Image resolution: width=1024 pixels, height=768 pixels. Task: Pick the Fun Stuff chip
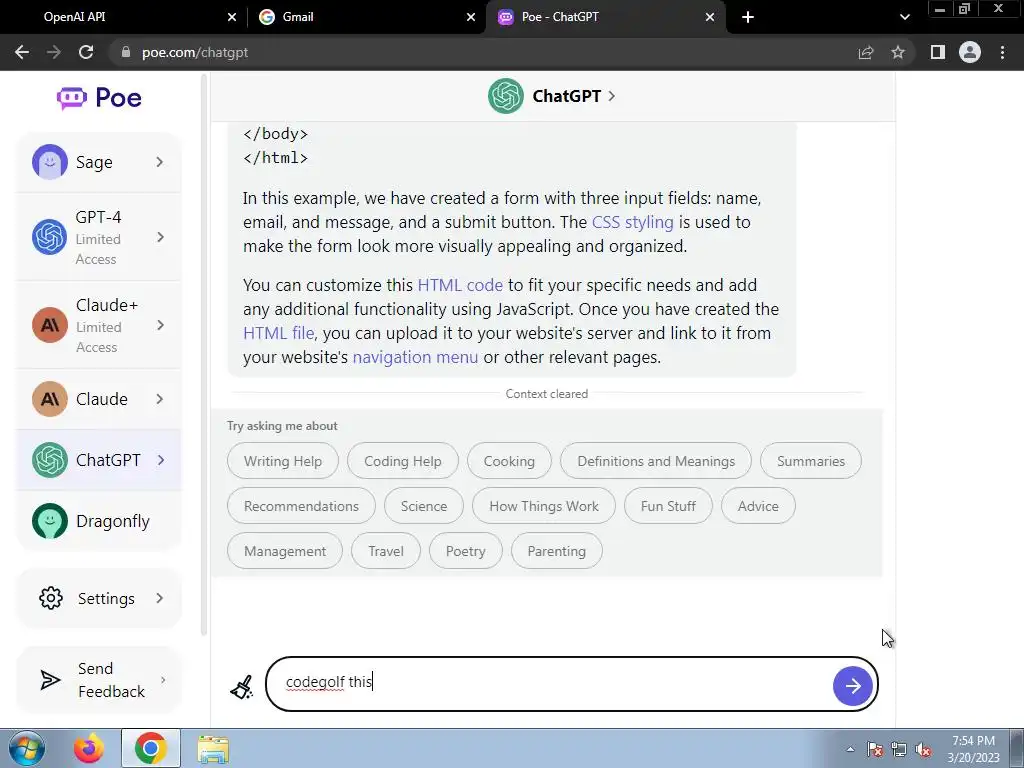click(x=668, y=506)
